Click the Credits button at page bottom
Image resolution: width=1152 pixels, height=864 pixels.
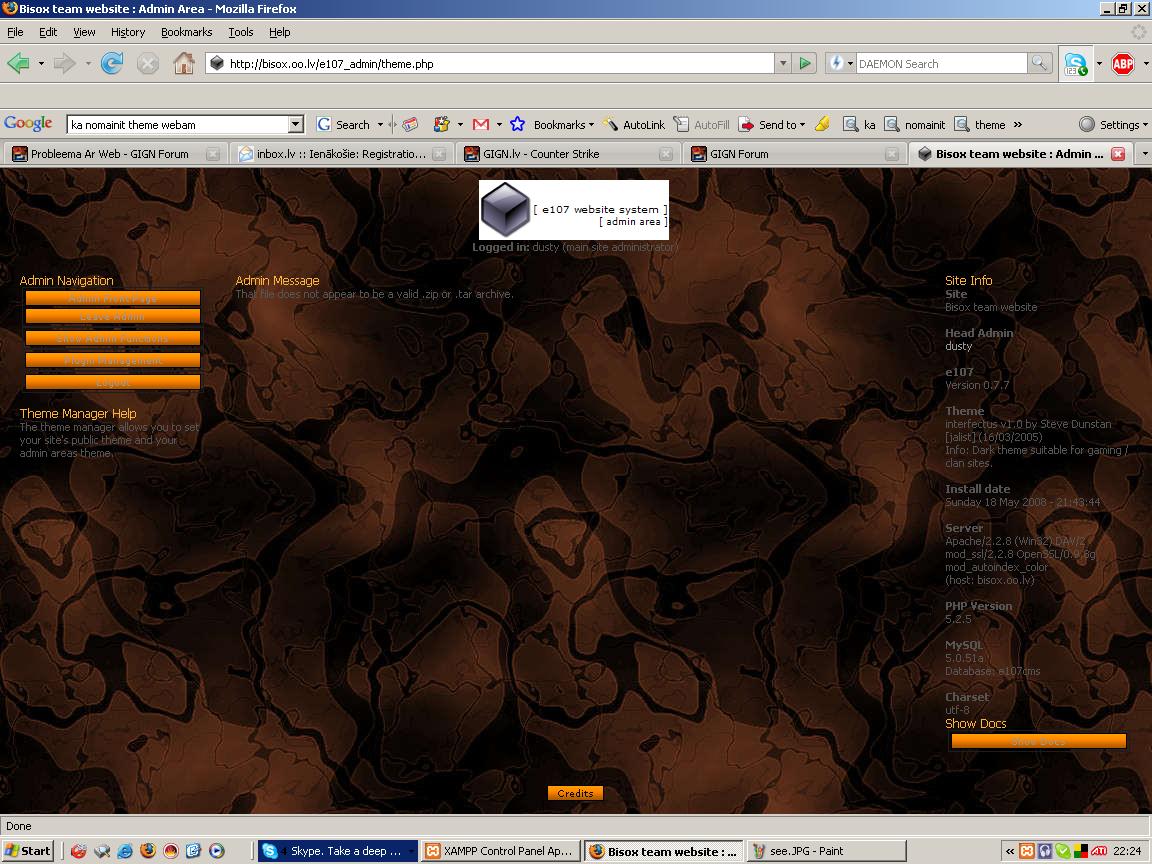(575, 794)
